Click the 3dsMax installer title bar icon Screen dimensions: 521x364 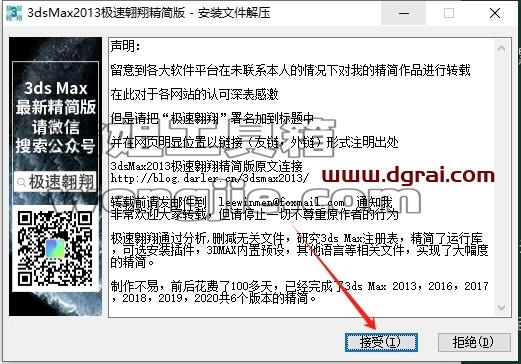pyautogui.click(x=14, y=13)
